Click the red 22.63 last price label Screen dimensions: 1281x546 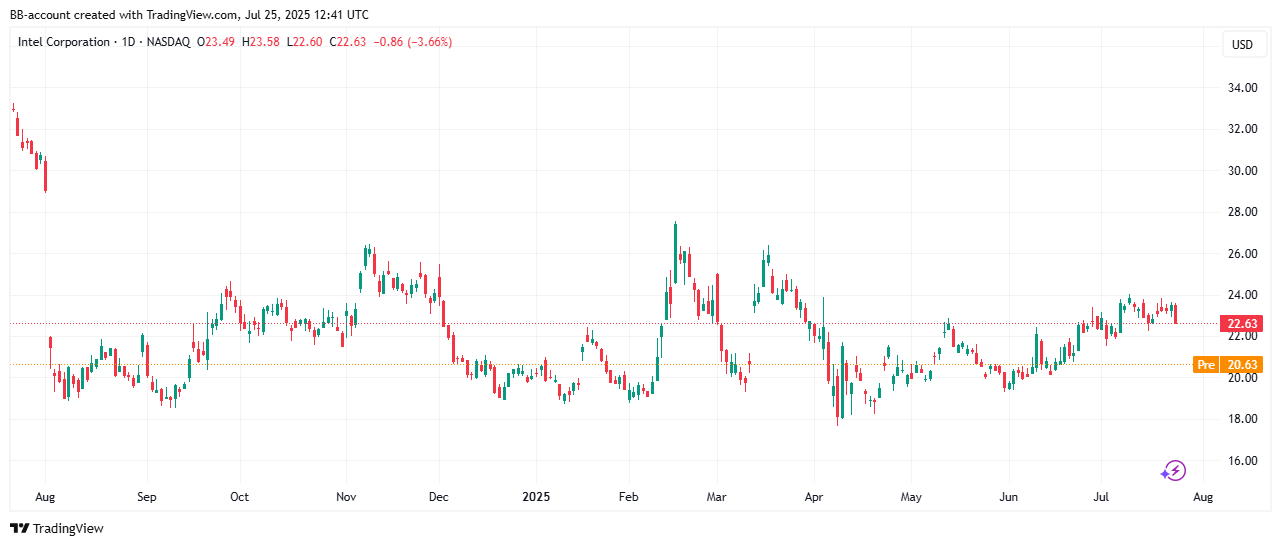point(1239,322)
